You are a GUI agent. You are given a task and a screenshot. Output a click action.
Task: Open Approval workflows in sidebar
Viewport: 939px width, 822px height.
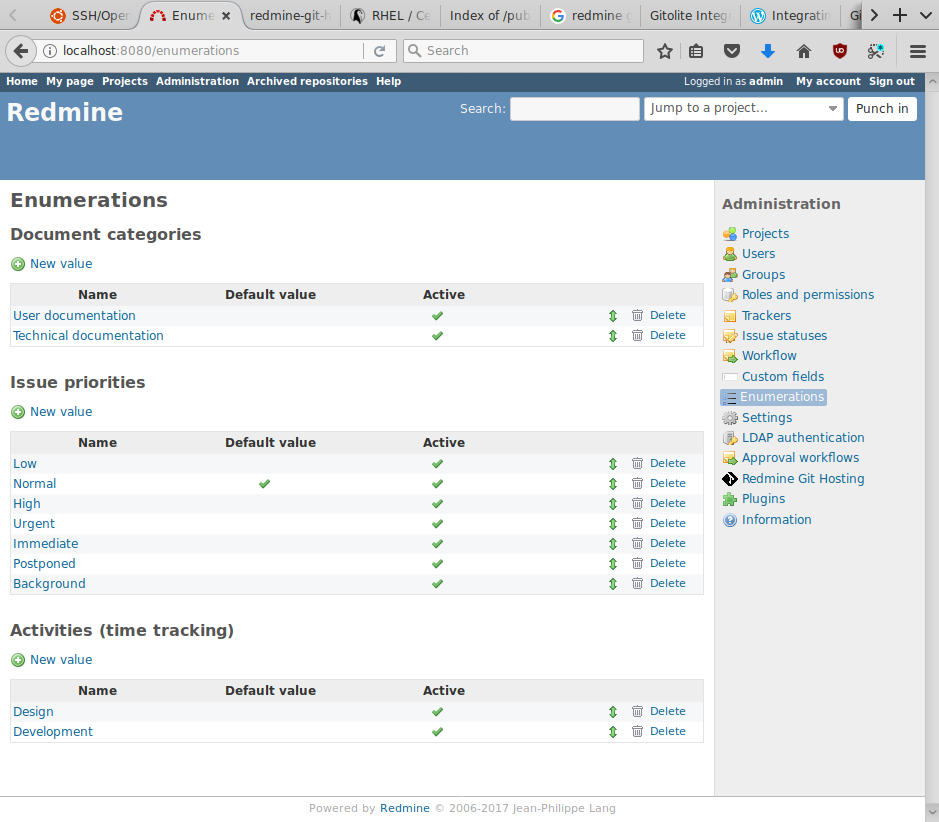[x=800, y=458]
